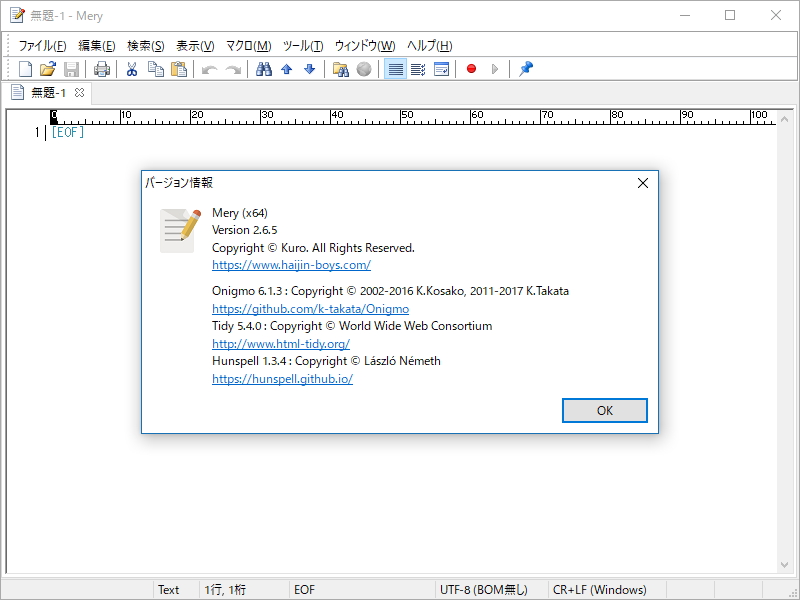Toggle wrap at specified width icon
800x600 pixels.
tap(418, 69)
